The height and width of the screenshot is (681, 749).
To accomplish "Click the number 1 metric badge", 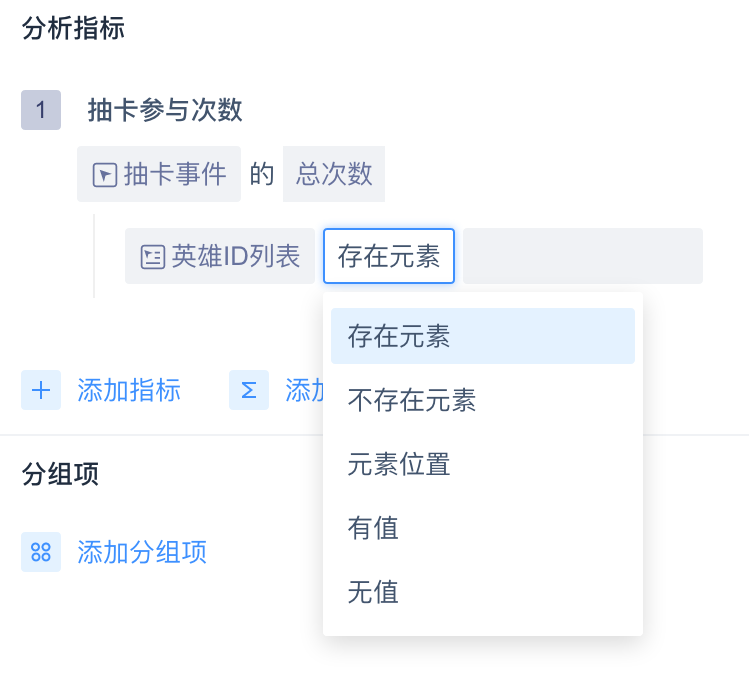I will pyautogui.click(x=41, y=110).
